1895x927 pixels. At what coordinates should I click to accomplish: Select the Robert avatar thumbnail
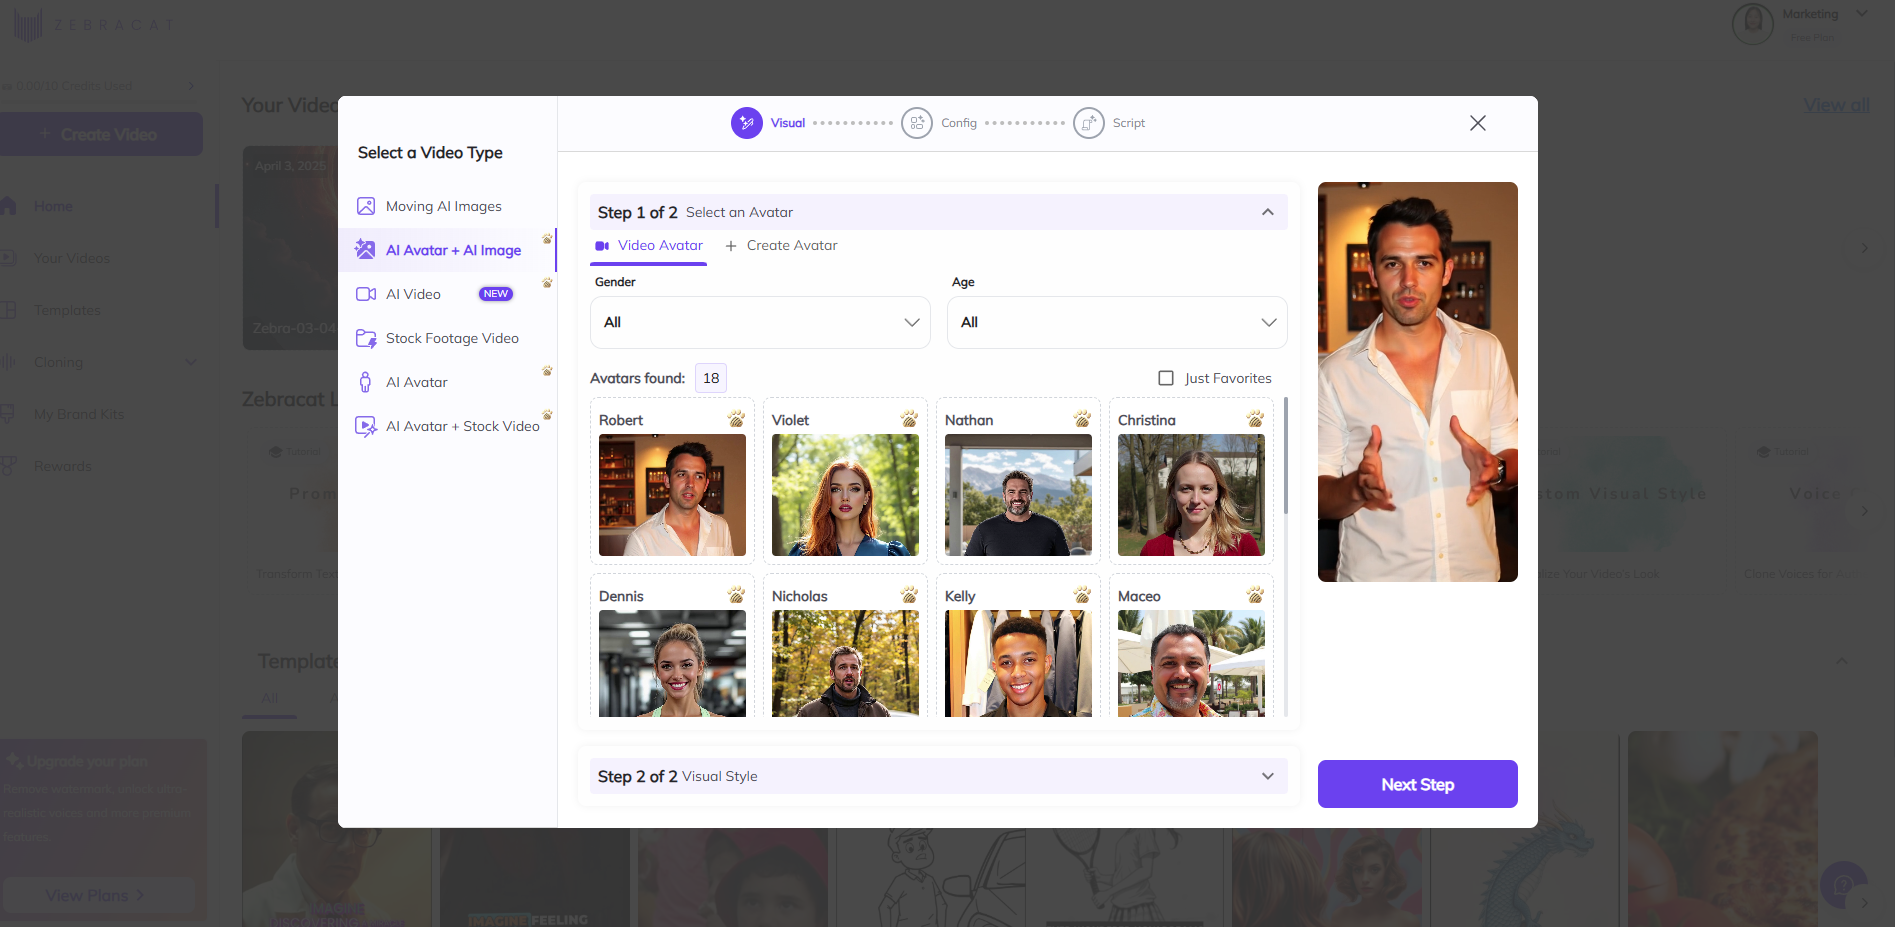tap(672, 495)
